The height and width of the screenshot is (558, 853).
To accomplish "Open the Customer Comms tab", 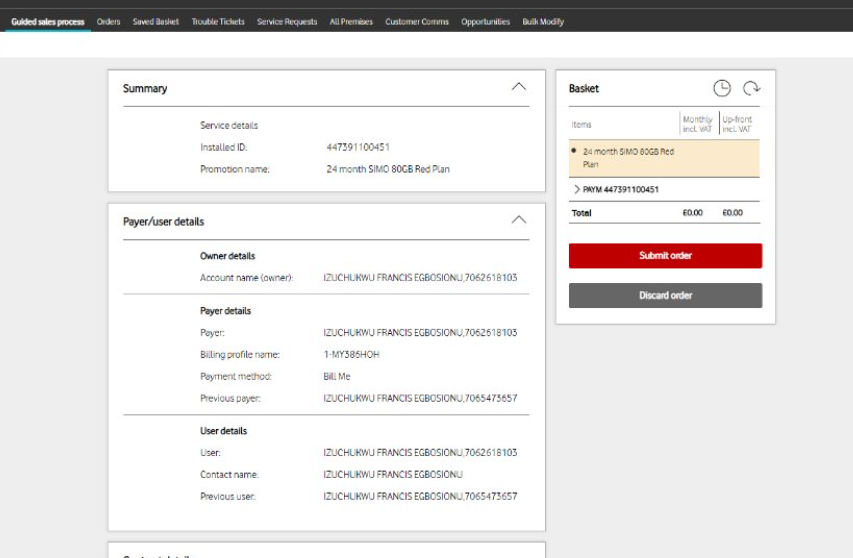I will point(417,22).
